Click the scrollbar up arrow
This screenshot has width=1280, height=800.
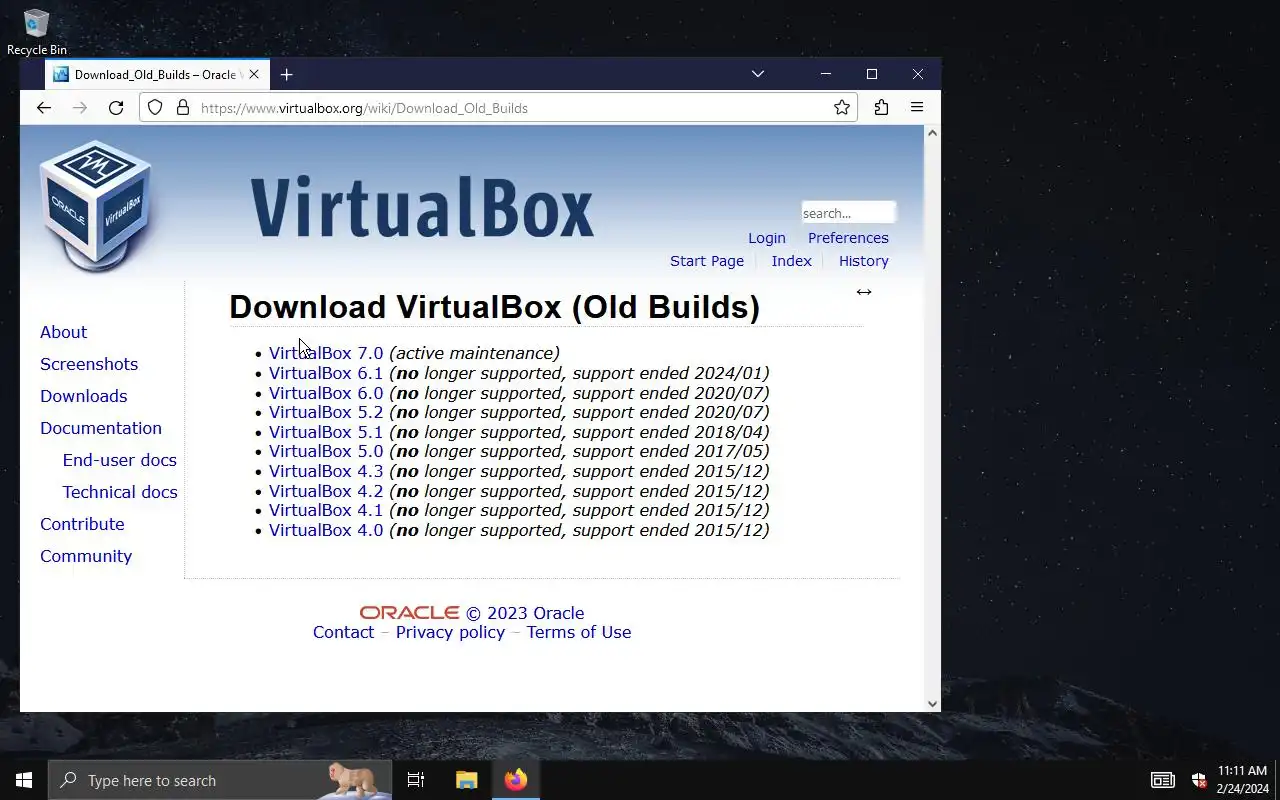click(x=933, y=133)
